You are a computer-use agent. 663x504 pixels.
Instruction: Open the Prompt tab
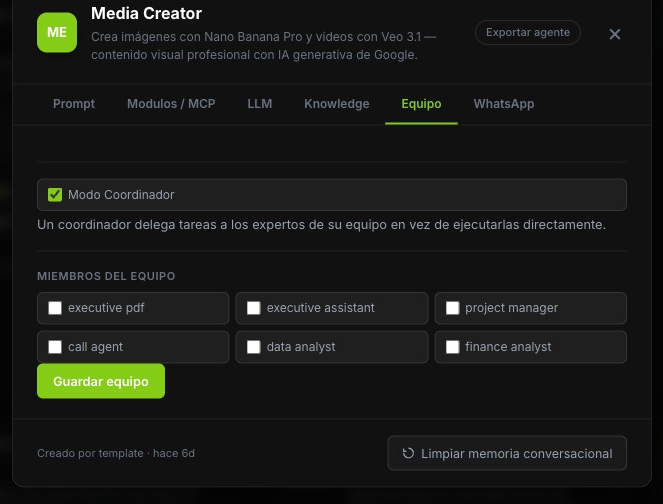(74, 104)
